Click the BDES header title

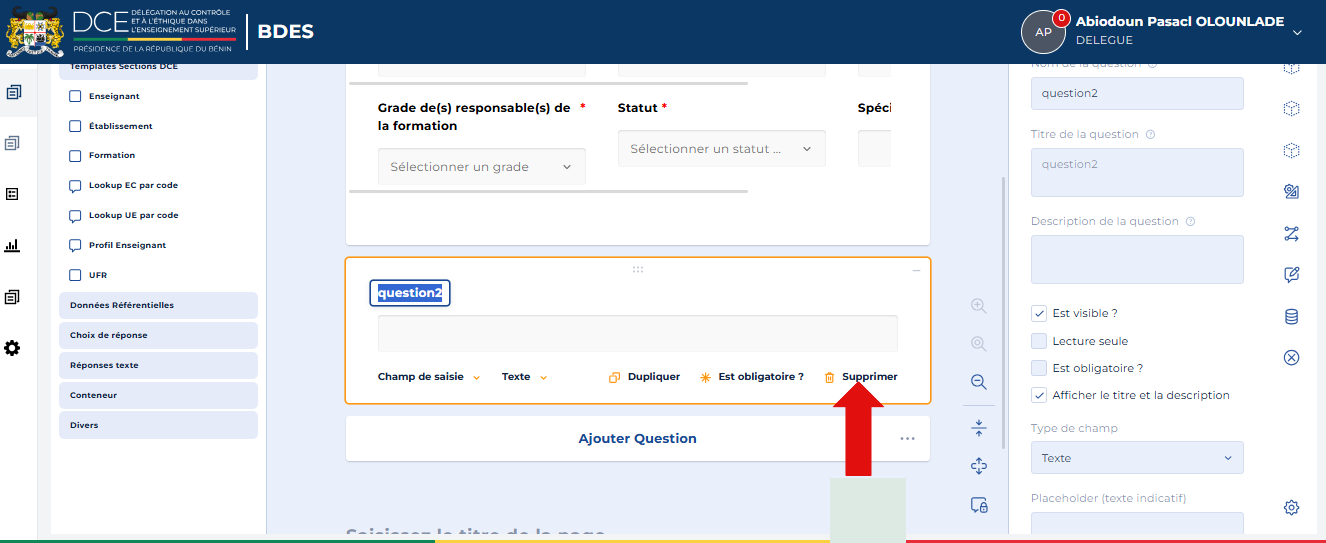286,31
